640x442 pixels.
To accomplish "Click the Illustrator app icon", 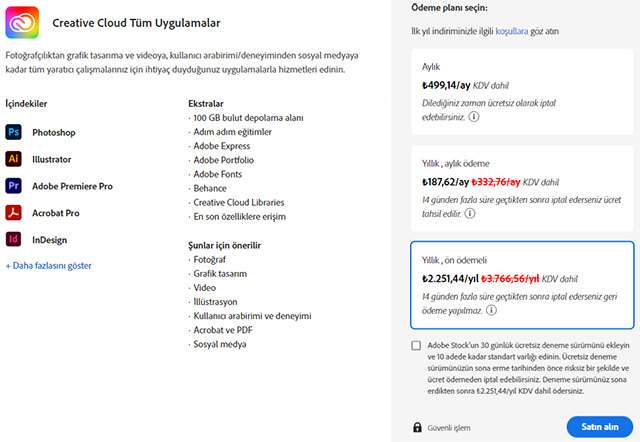I will (14, 159).
